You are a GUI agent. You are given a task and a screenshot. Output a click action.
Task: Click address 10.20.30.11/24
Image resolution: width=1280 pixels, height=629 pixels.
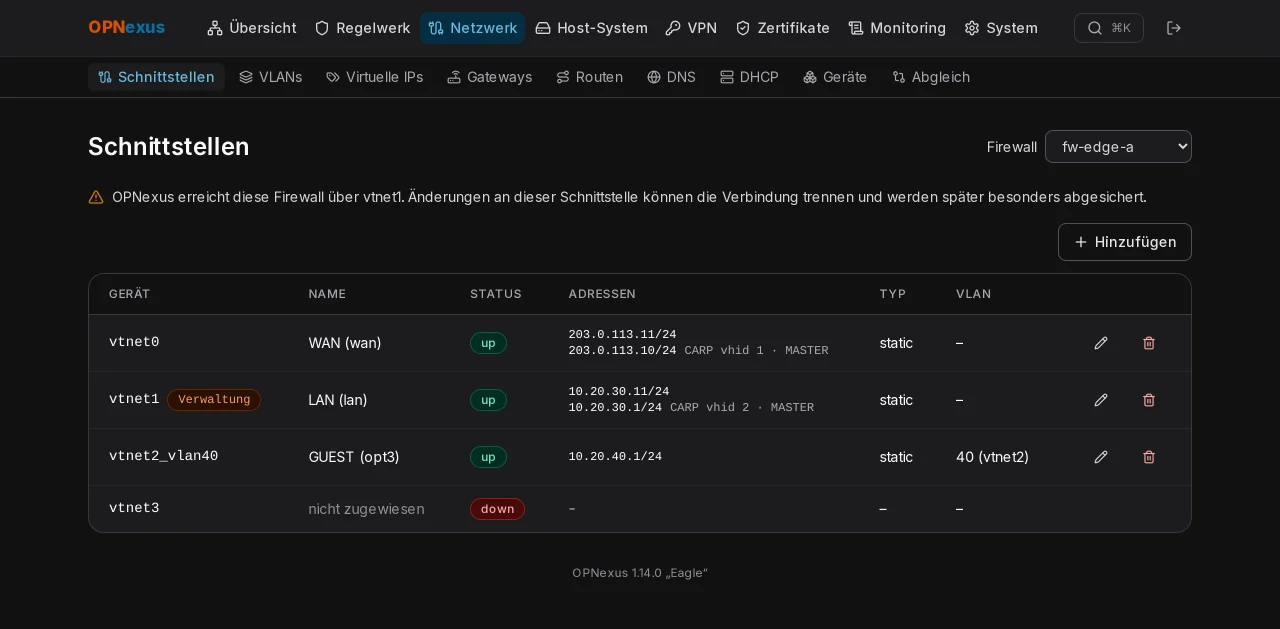click(x=619, y=392)
